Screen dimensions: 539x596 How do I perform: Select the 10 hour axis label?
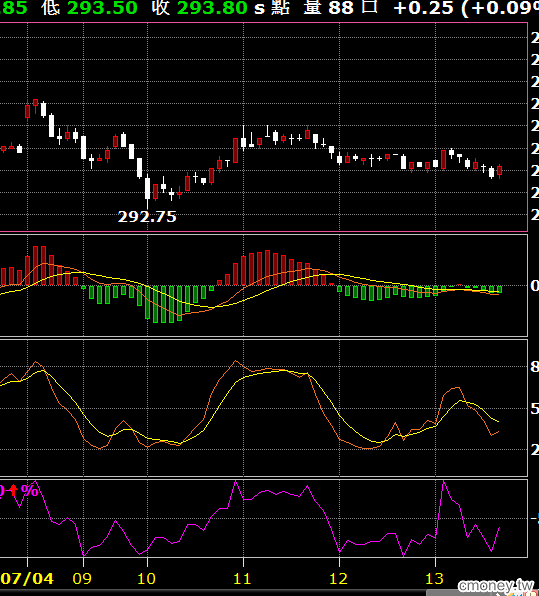(x=146, y=579)
